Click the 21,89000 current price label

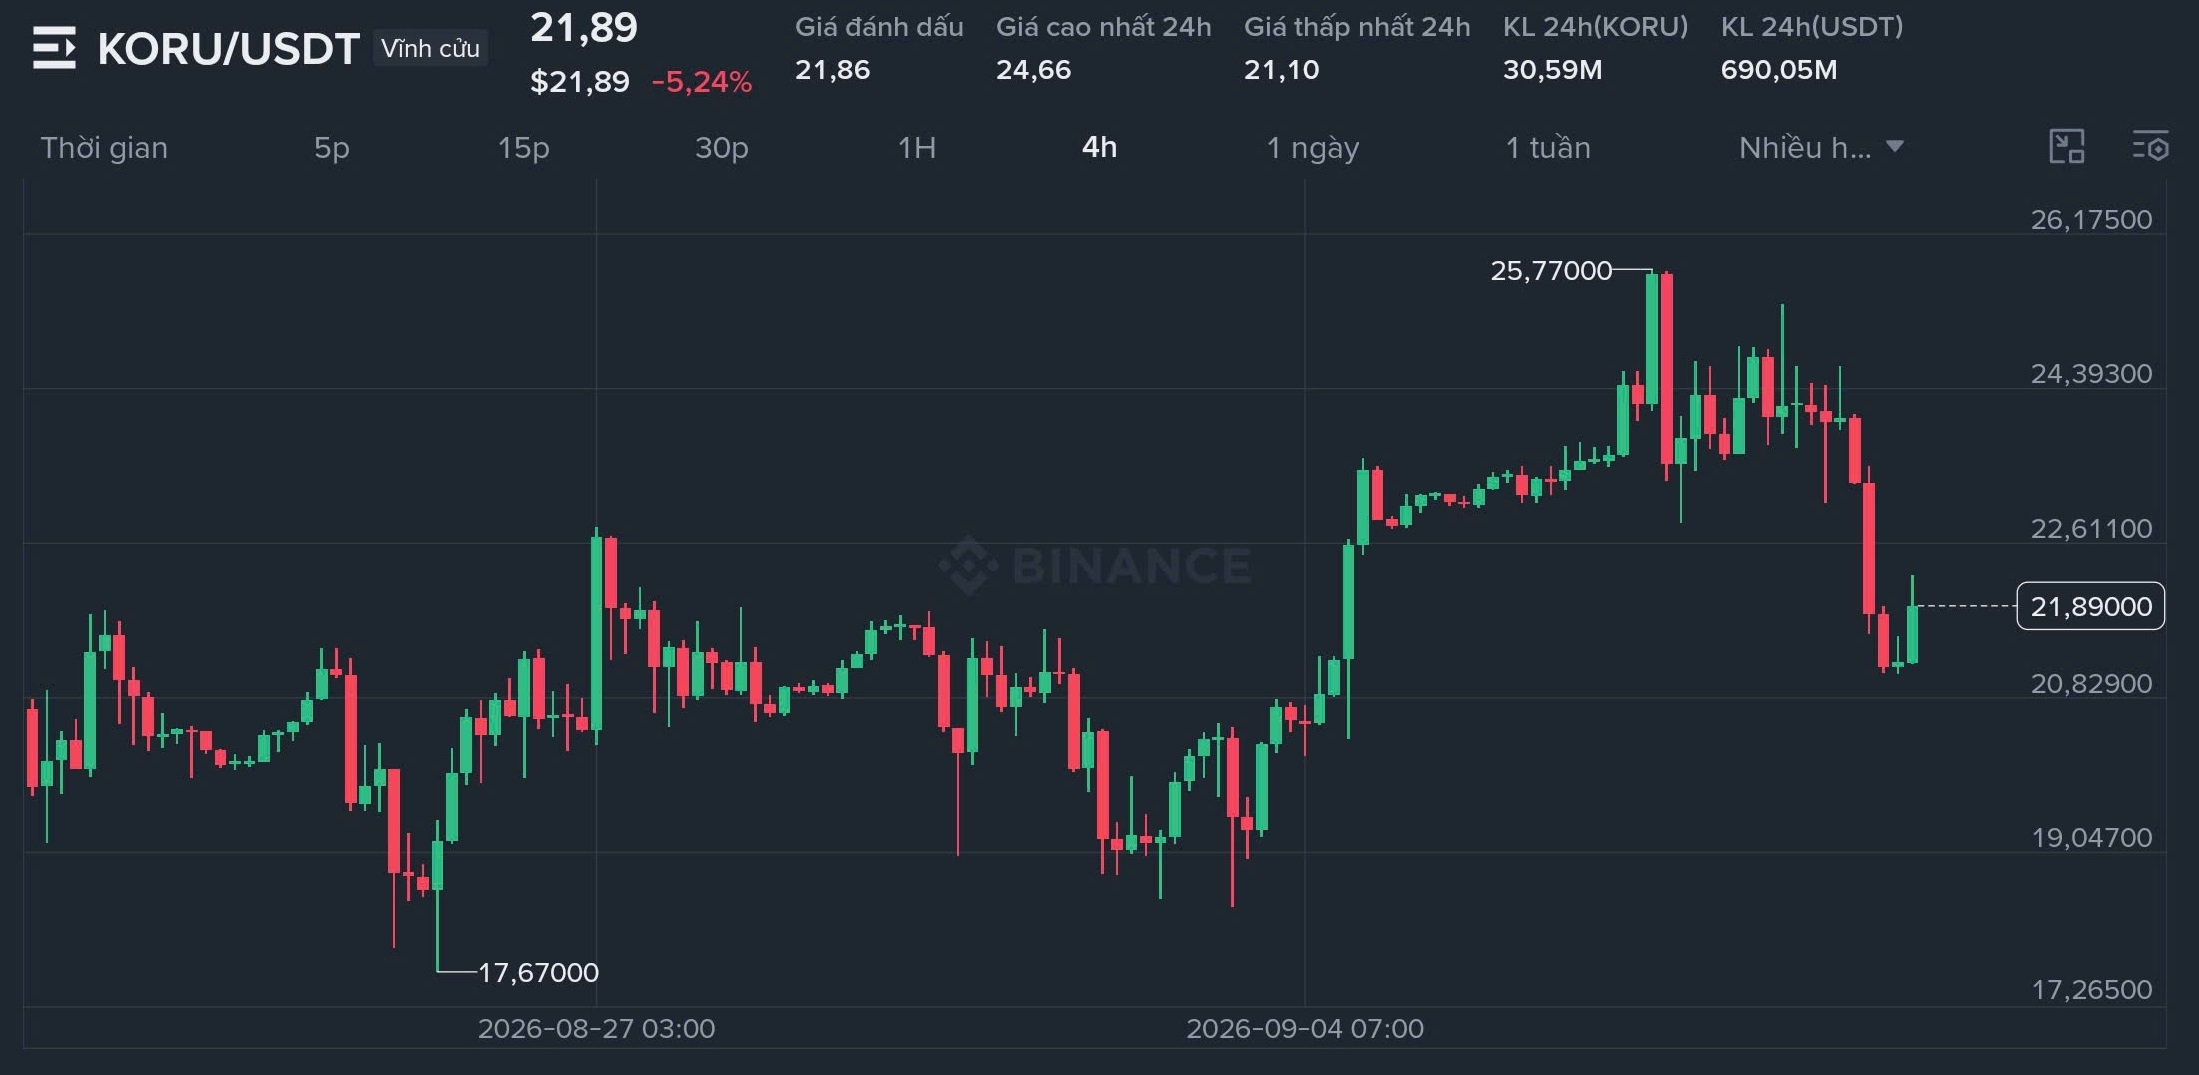coord(2091,606)
